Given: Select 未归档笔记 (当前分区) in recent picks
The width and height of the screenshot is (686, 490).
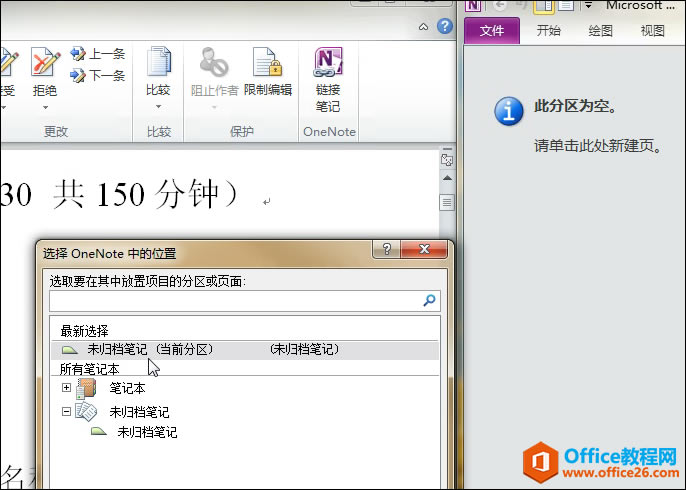Looking at the screenshot, I should click(245, 350).
